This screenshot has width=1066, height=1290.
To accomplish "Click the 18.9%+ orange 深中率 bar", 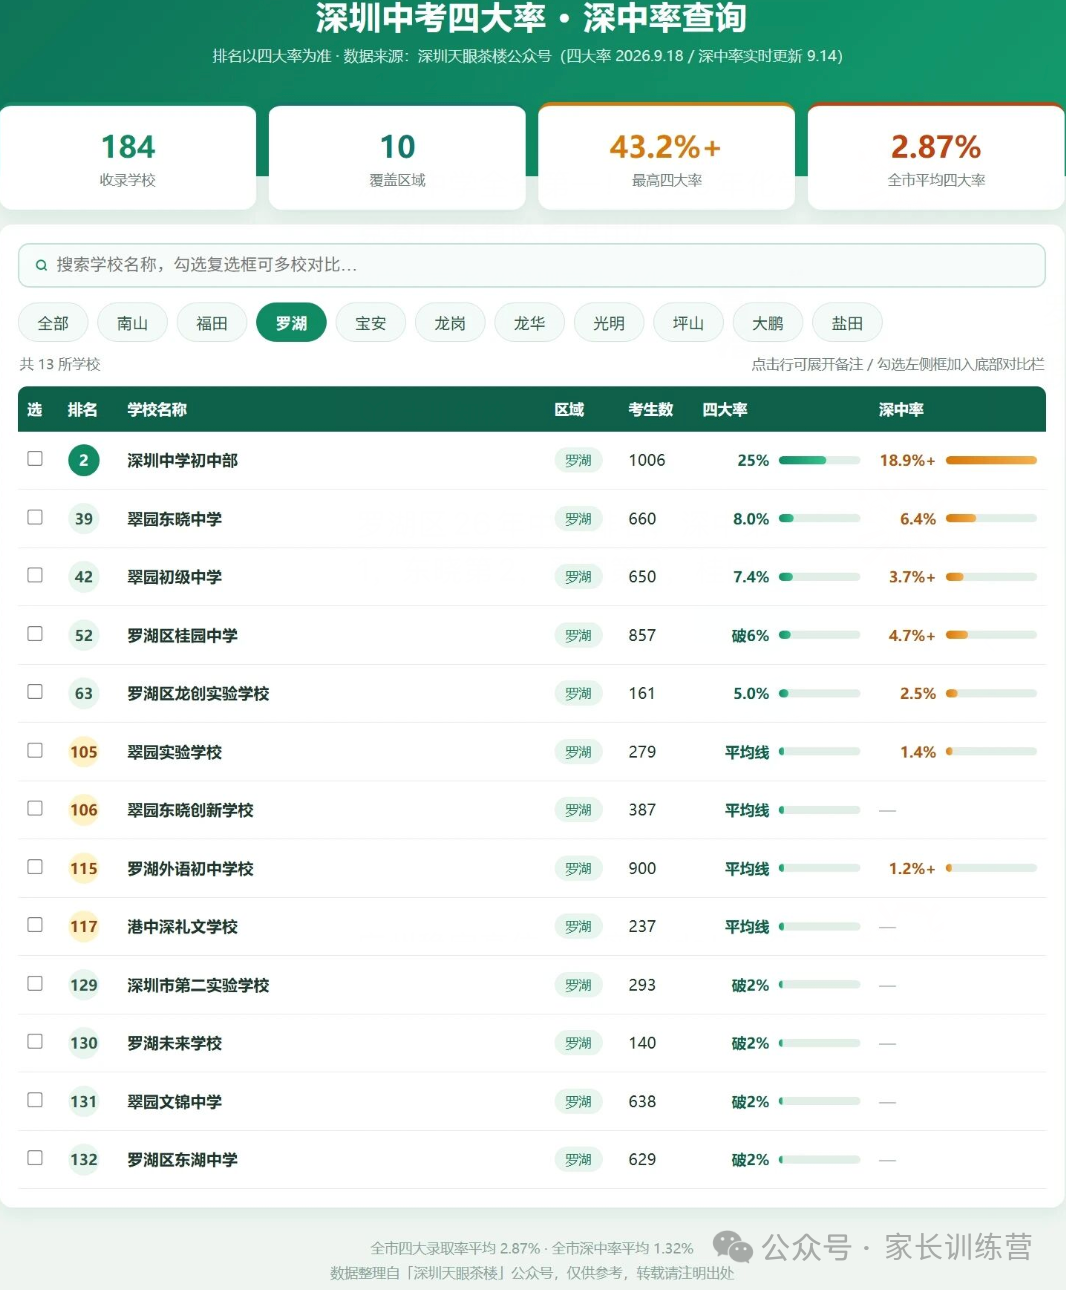I will click(x=991, y=460).
